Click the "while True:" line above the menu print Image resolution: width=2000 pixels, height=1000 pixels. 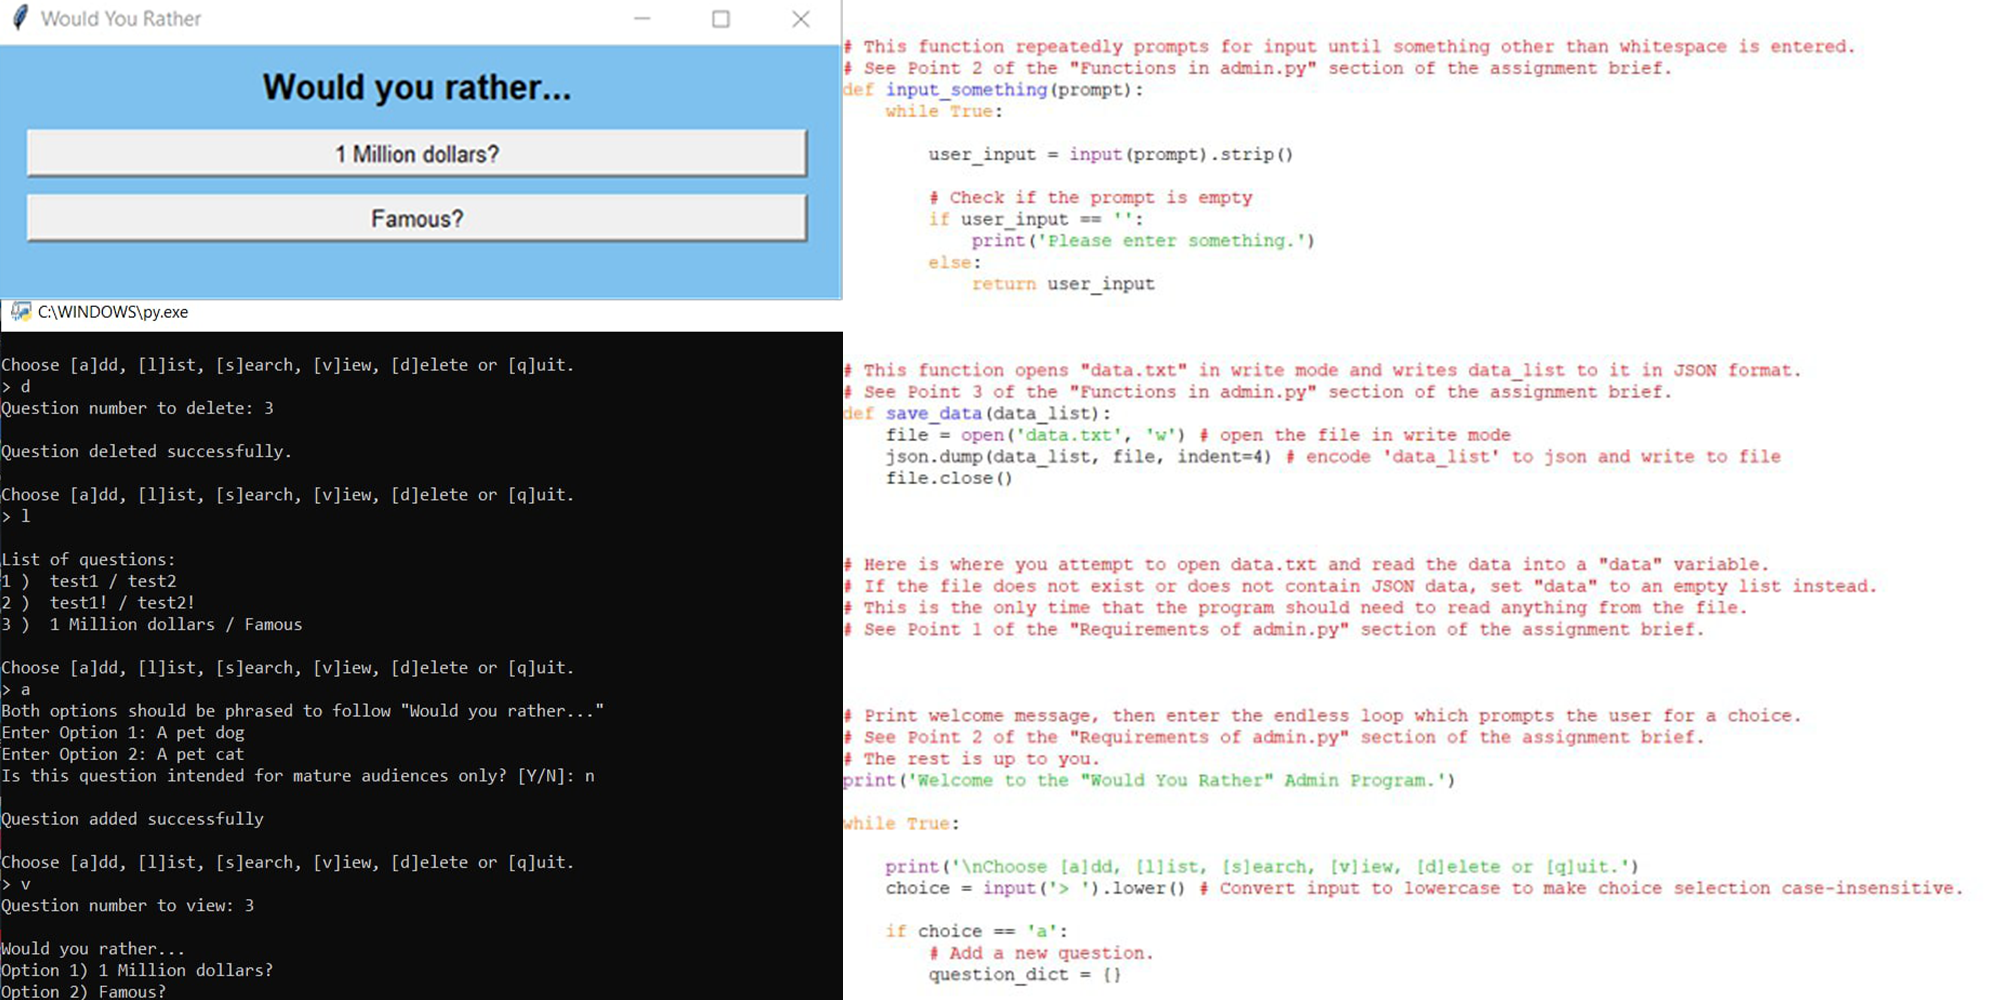click(x=901, y=824)
